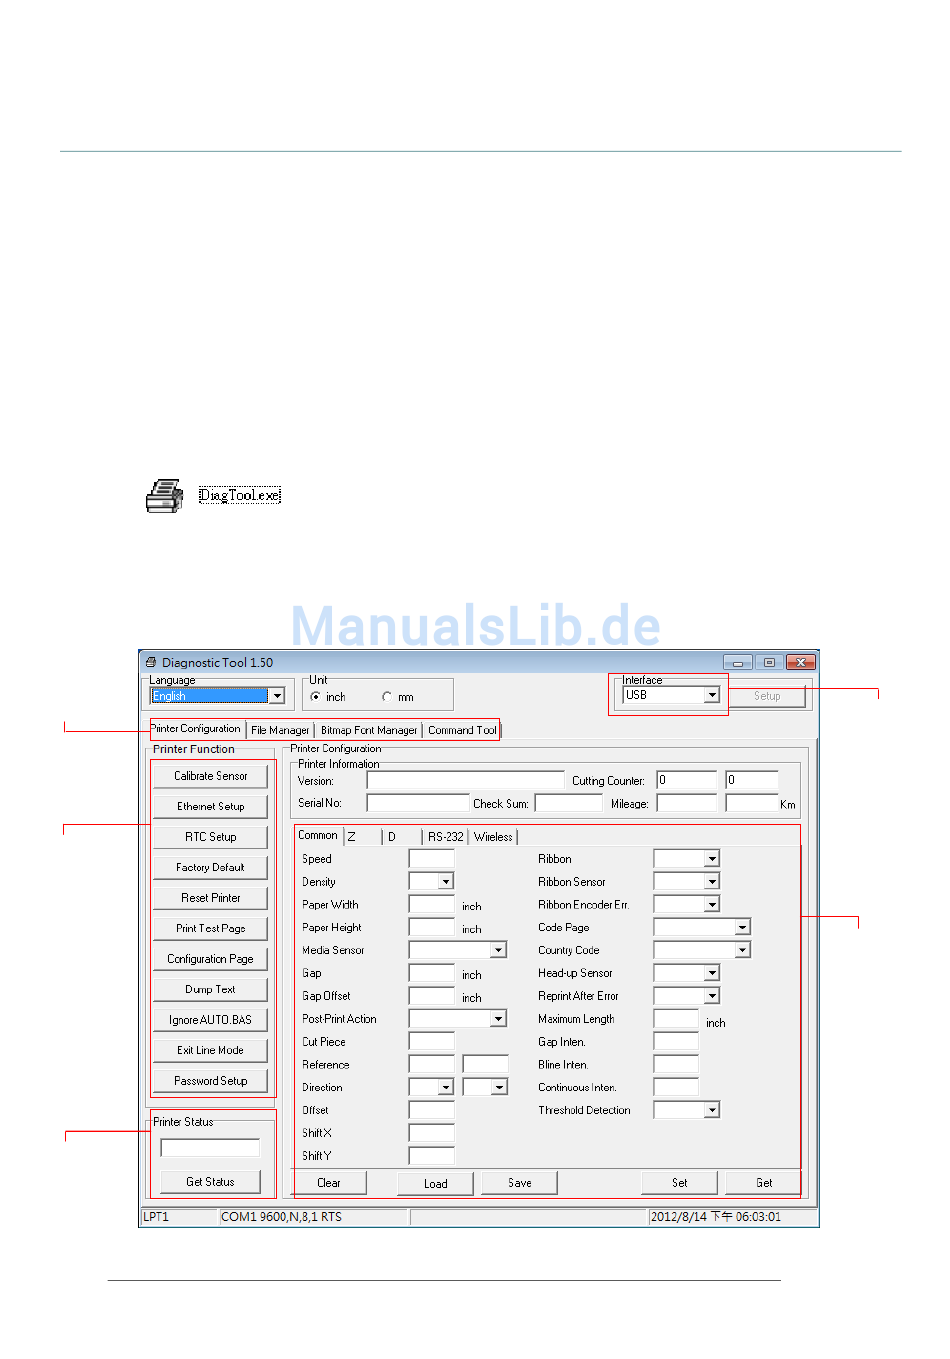The height and width of the screenshot is (1359, 950).
Task: Select the Z settings tab
Action: pyautogui.click(x=363, y=837)
